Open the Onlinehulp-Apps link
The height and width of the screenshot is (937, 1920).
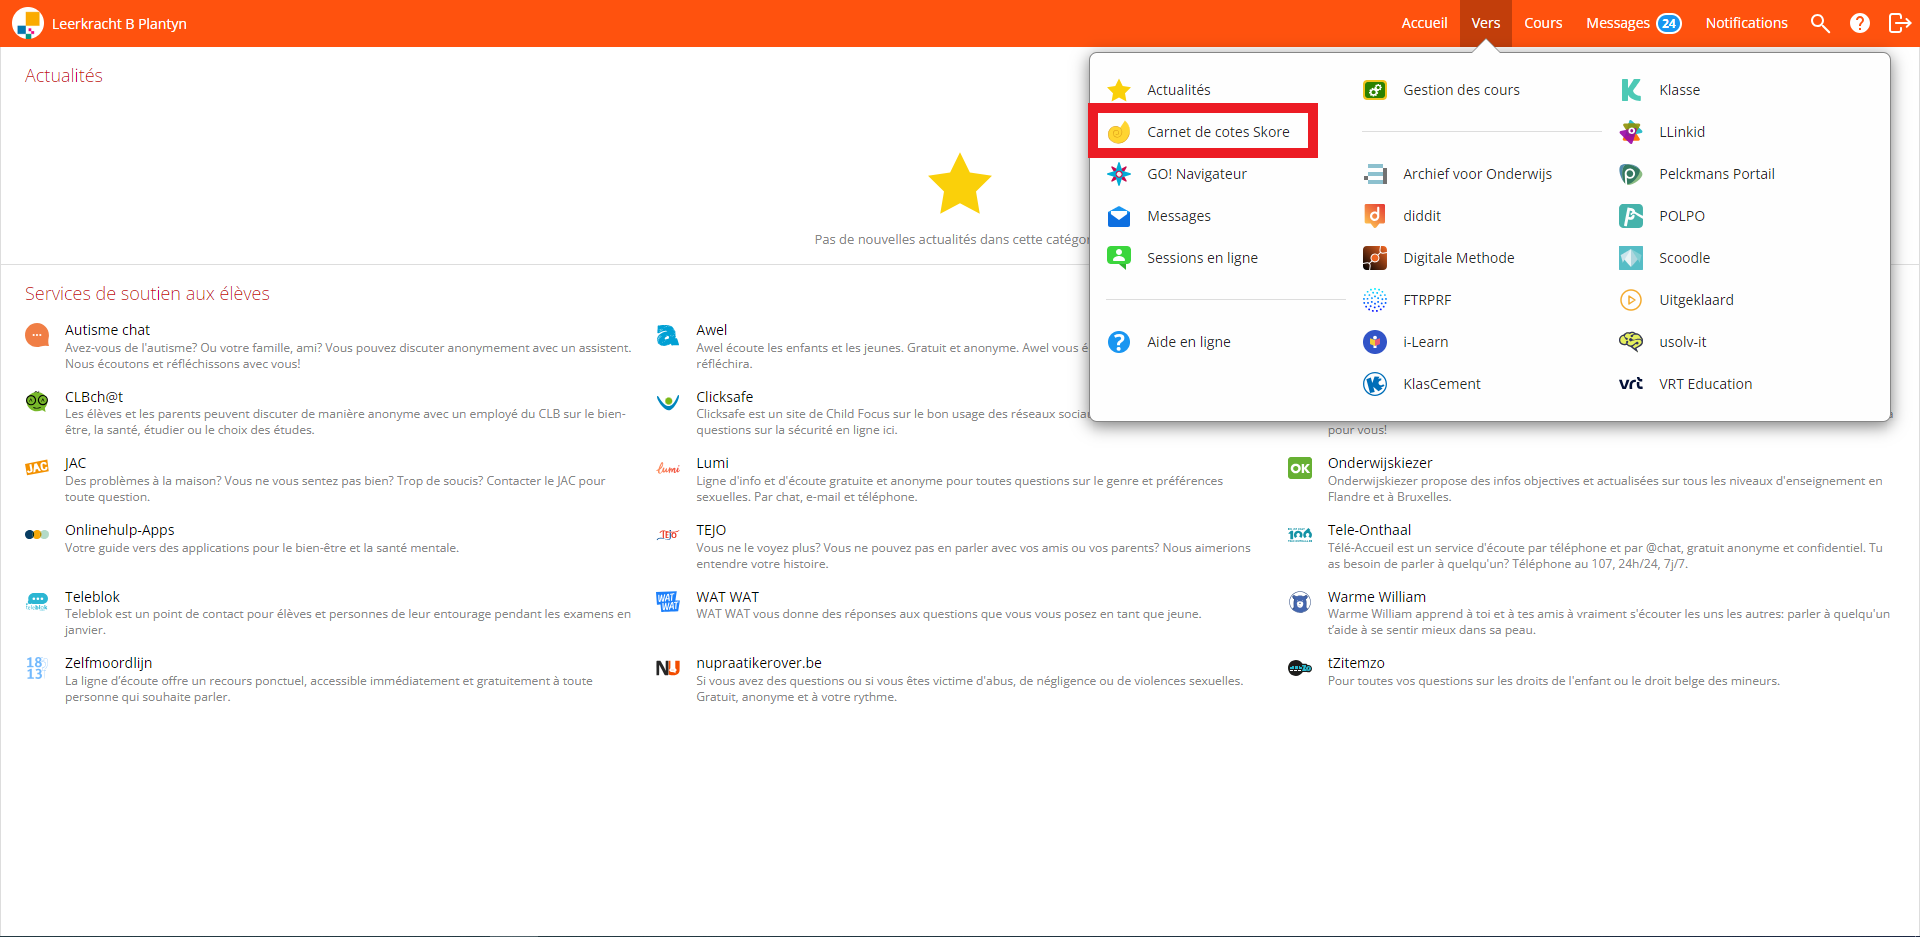pos(119,530)
